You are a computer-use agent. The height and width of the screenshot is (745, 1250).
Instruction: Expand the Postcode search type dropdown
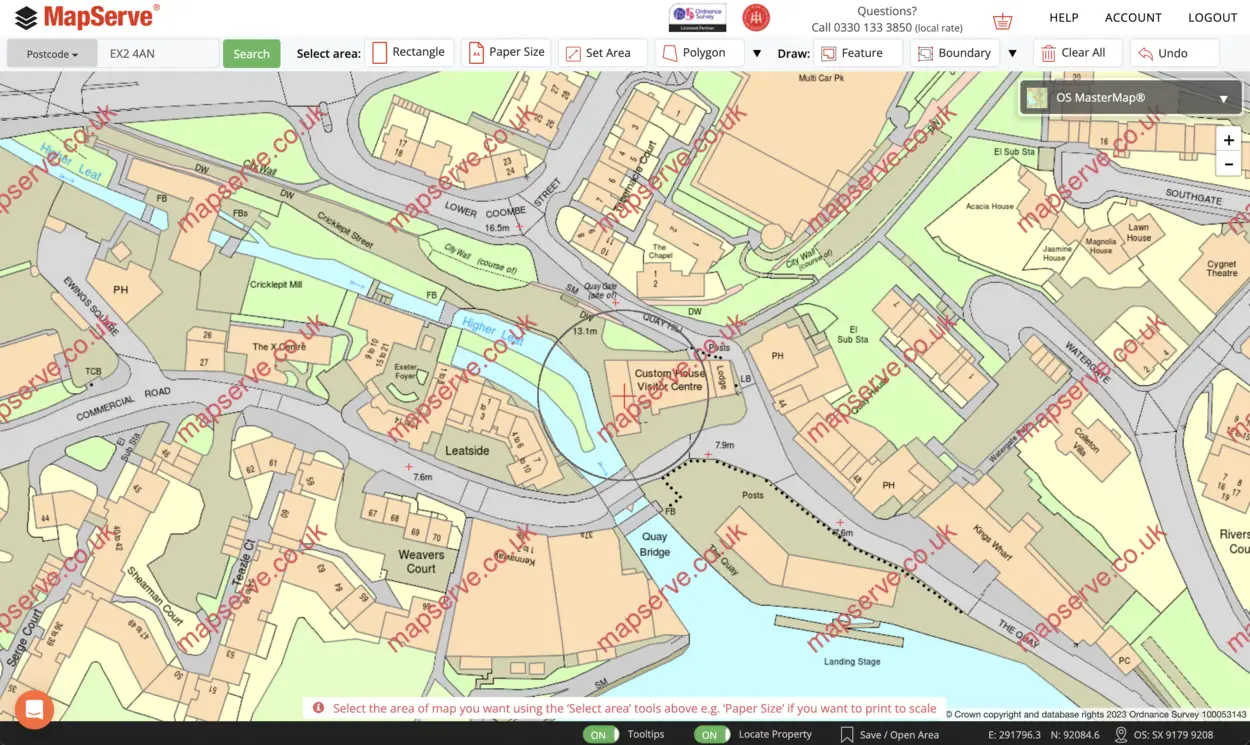pyautogui.click(x=52, y=54)
